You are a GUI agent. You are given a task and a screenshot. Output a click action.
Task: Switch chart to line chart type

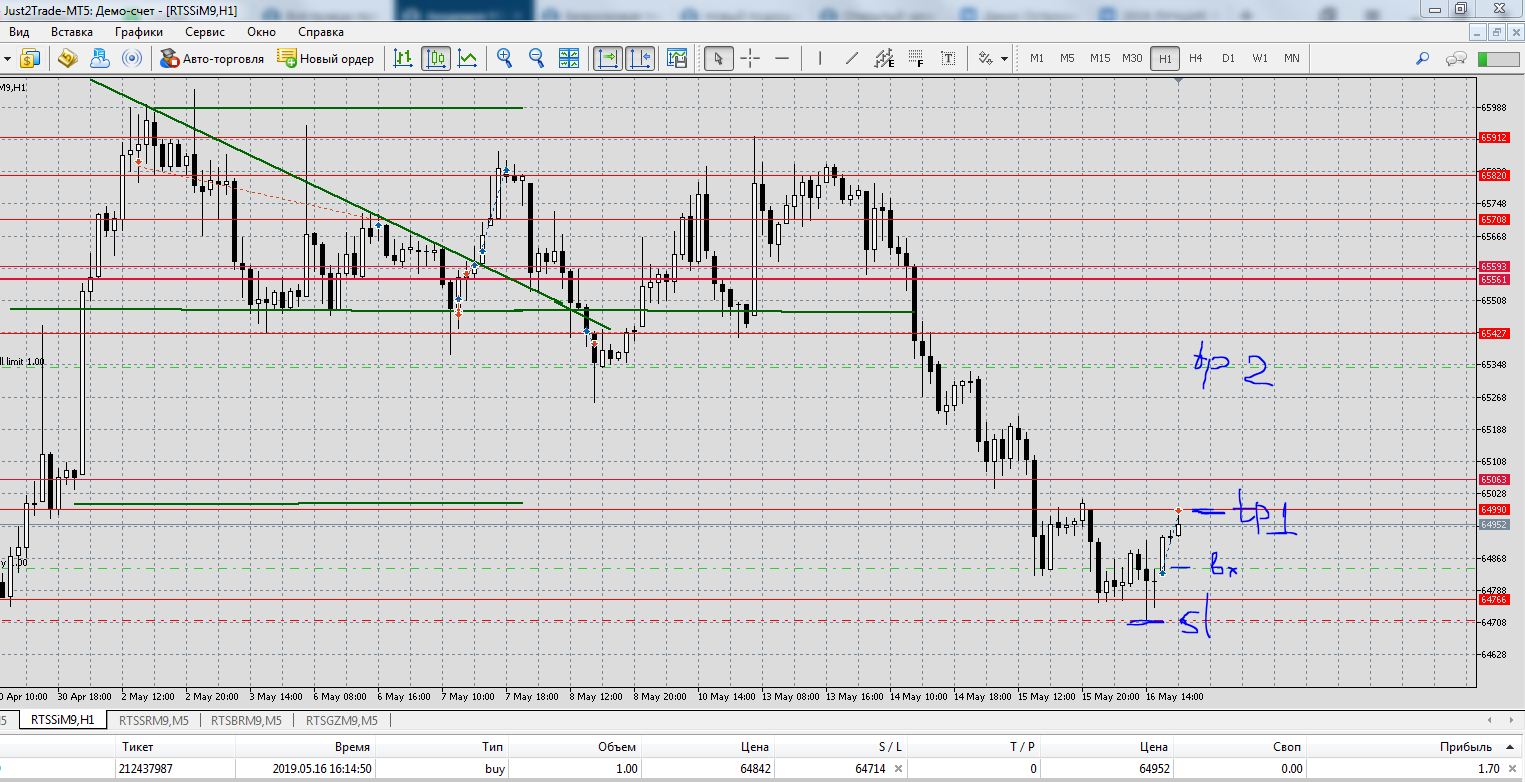(468, 58)
